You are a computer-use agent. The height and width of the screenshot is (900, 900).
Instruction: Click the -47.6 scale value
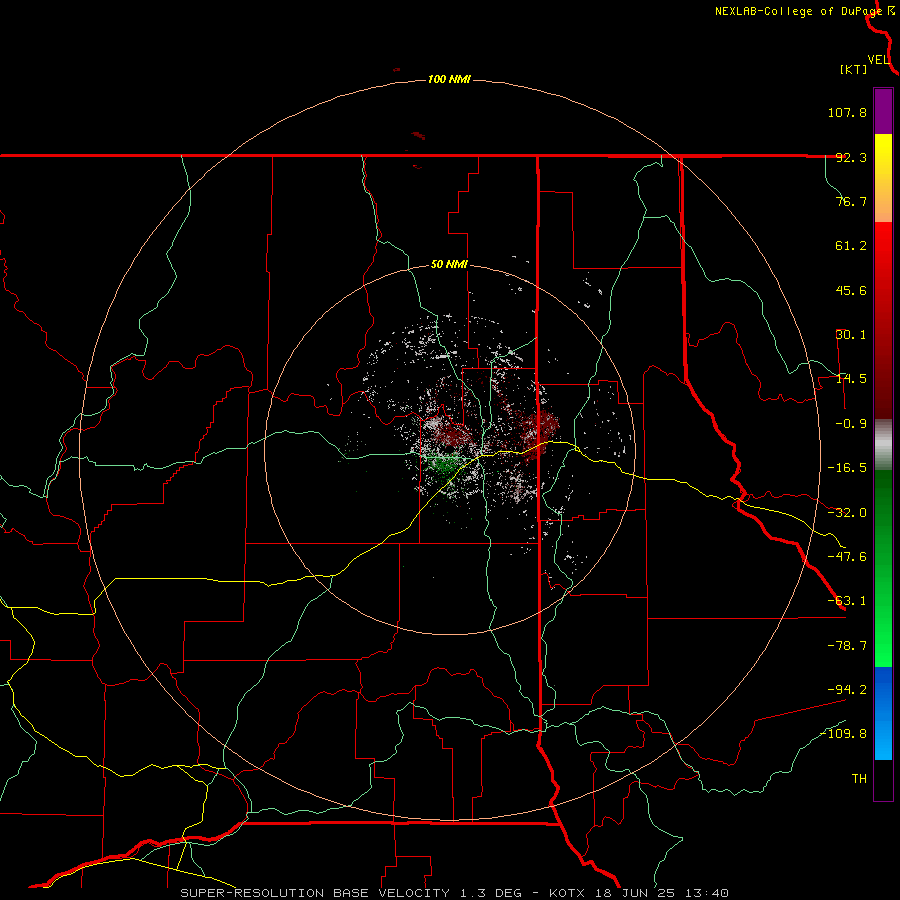pos(847,557)
